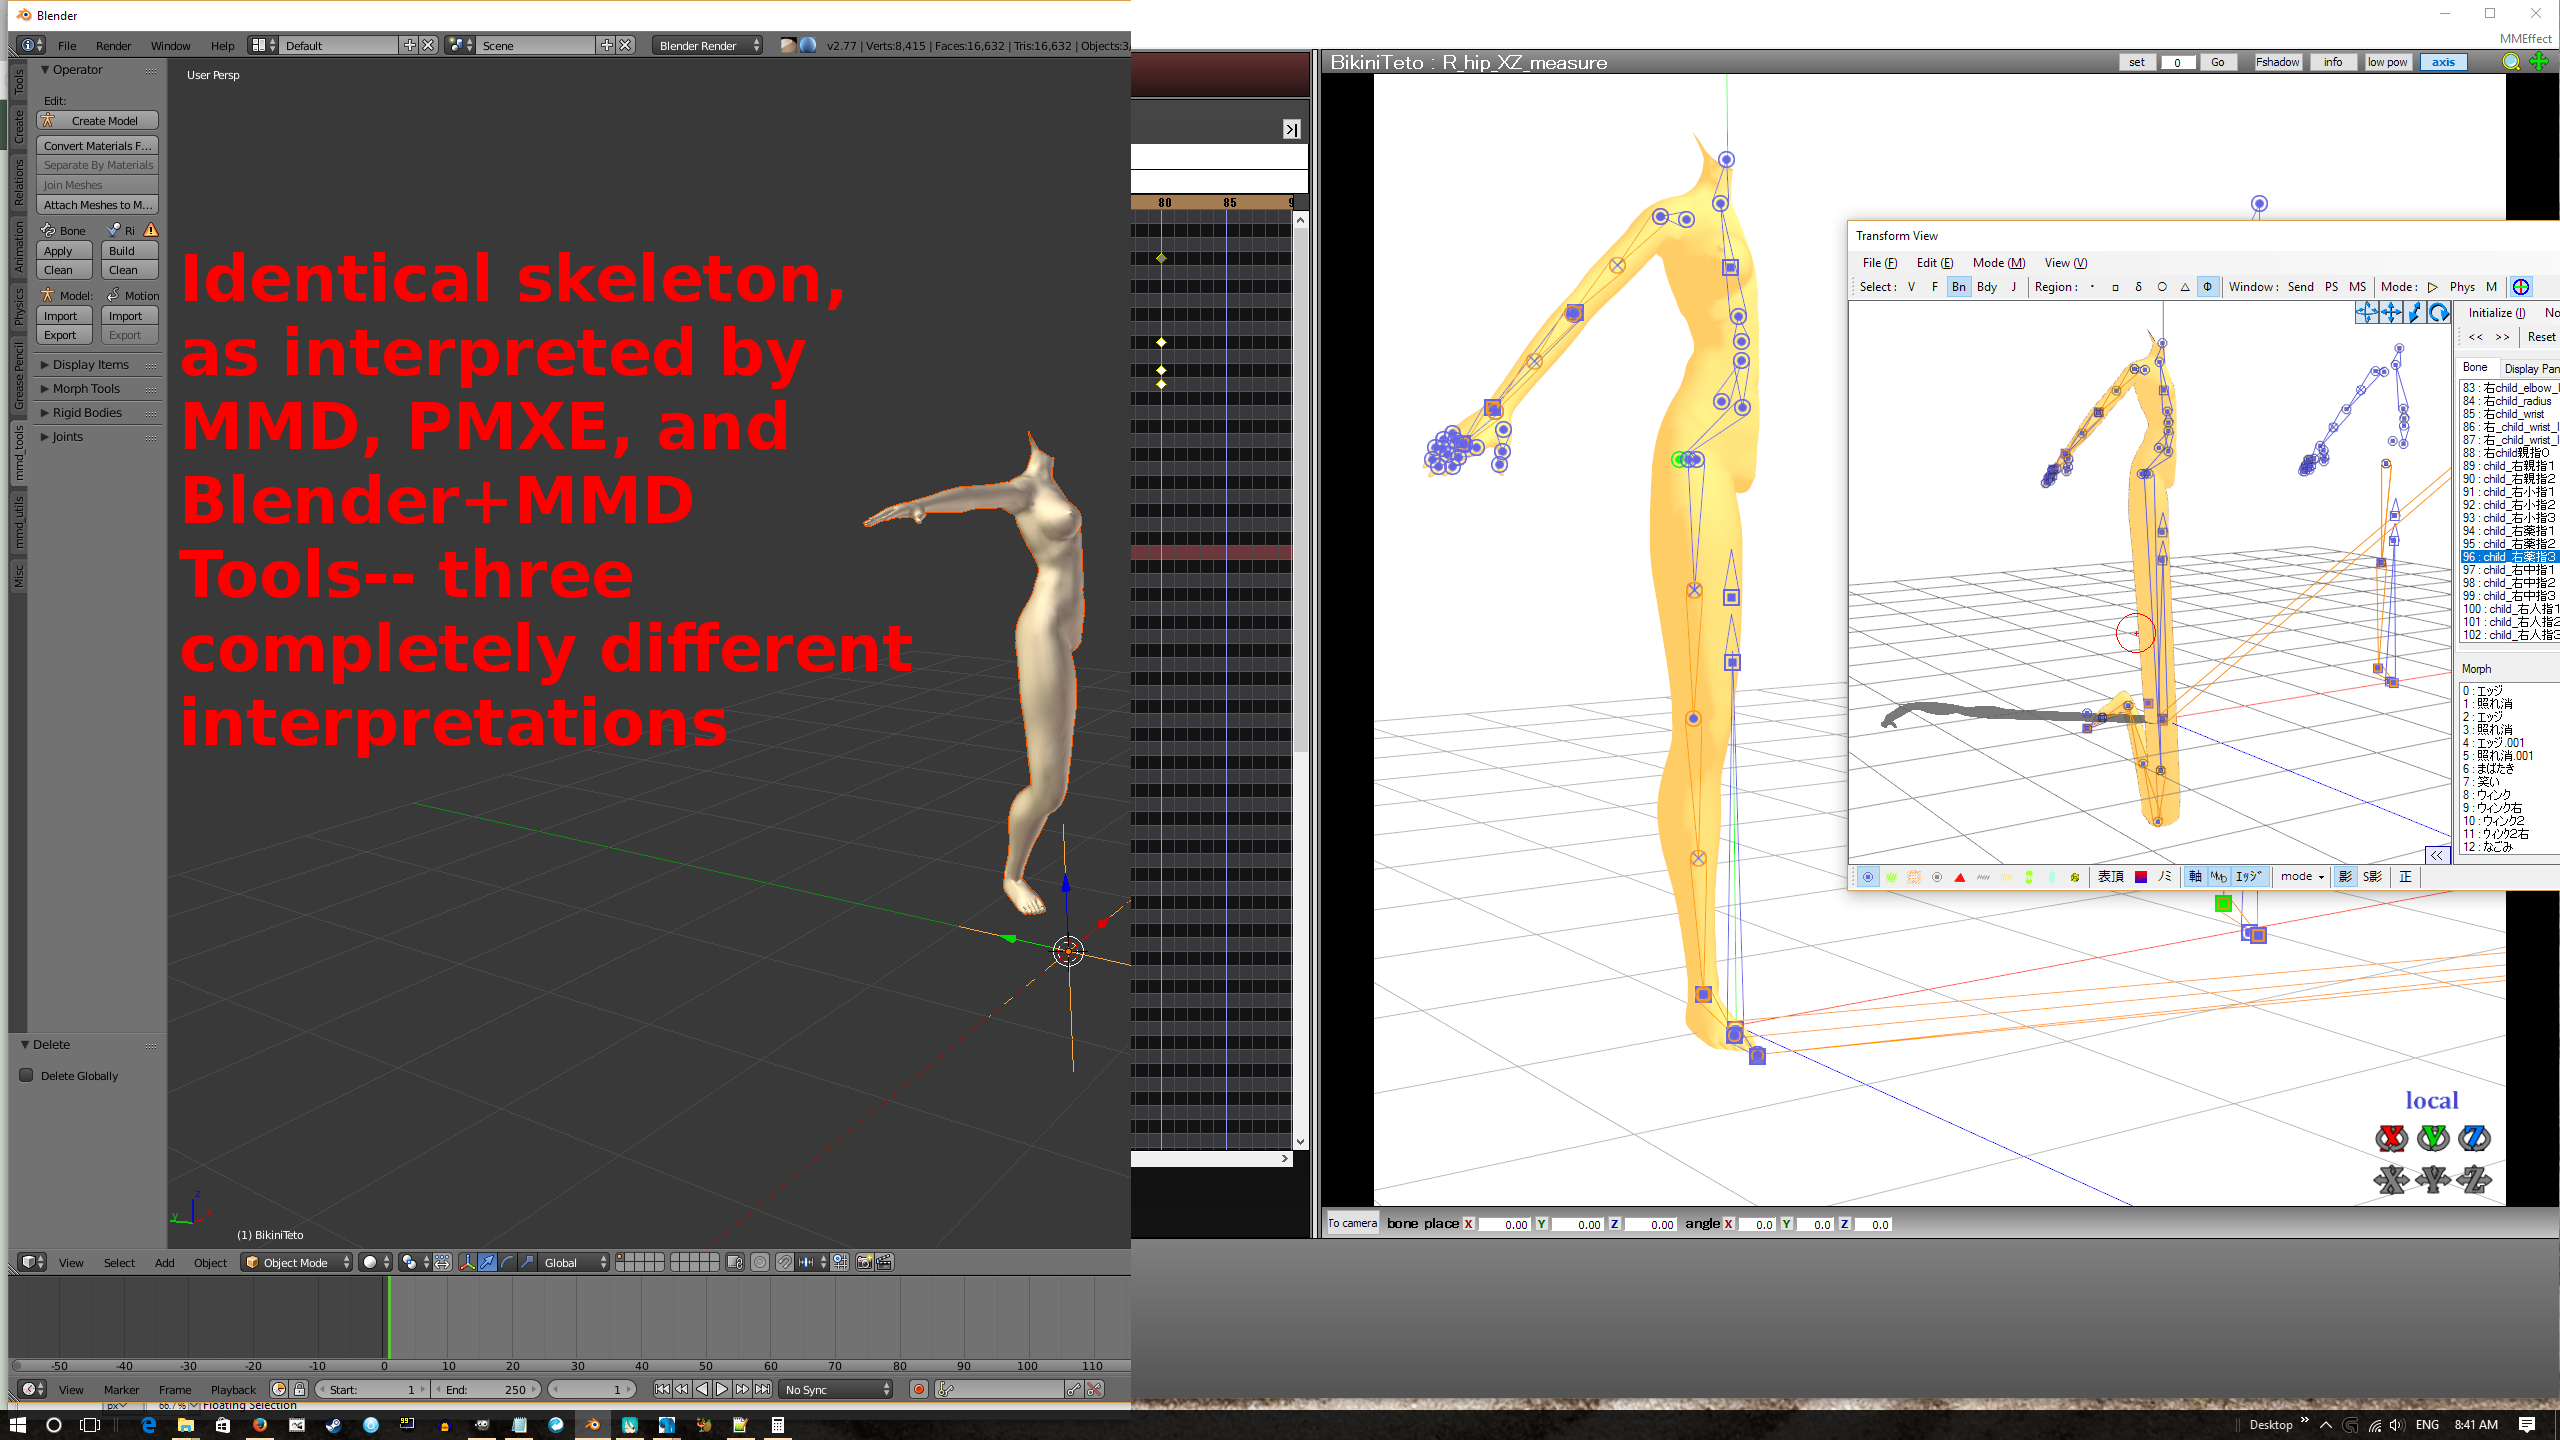This screenshot has height=1440, width=2560.
Task: Expand the Morph Tools panel
Action: point(86,389)
